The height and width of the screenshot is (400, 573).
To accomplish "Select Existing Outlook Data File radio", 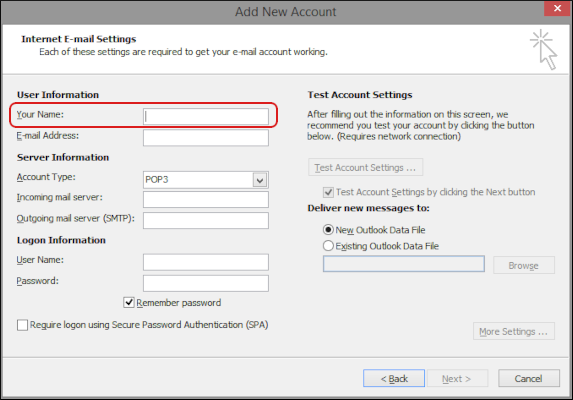I will click(x=328, y=245).
